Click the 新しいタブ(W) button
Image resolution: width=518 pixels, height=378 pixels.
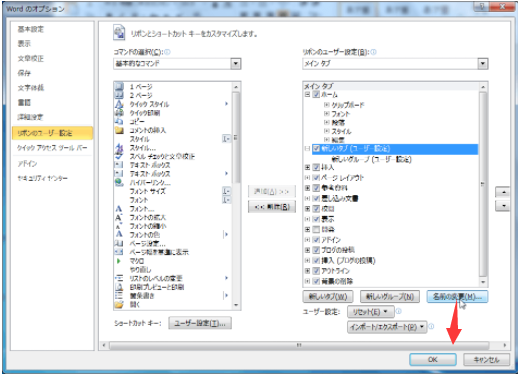point(328,296)
